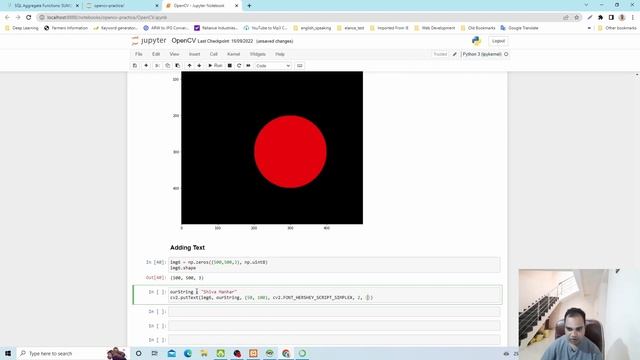
Task: Cut the selected cells
Action: (x=157, y=66)
